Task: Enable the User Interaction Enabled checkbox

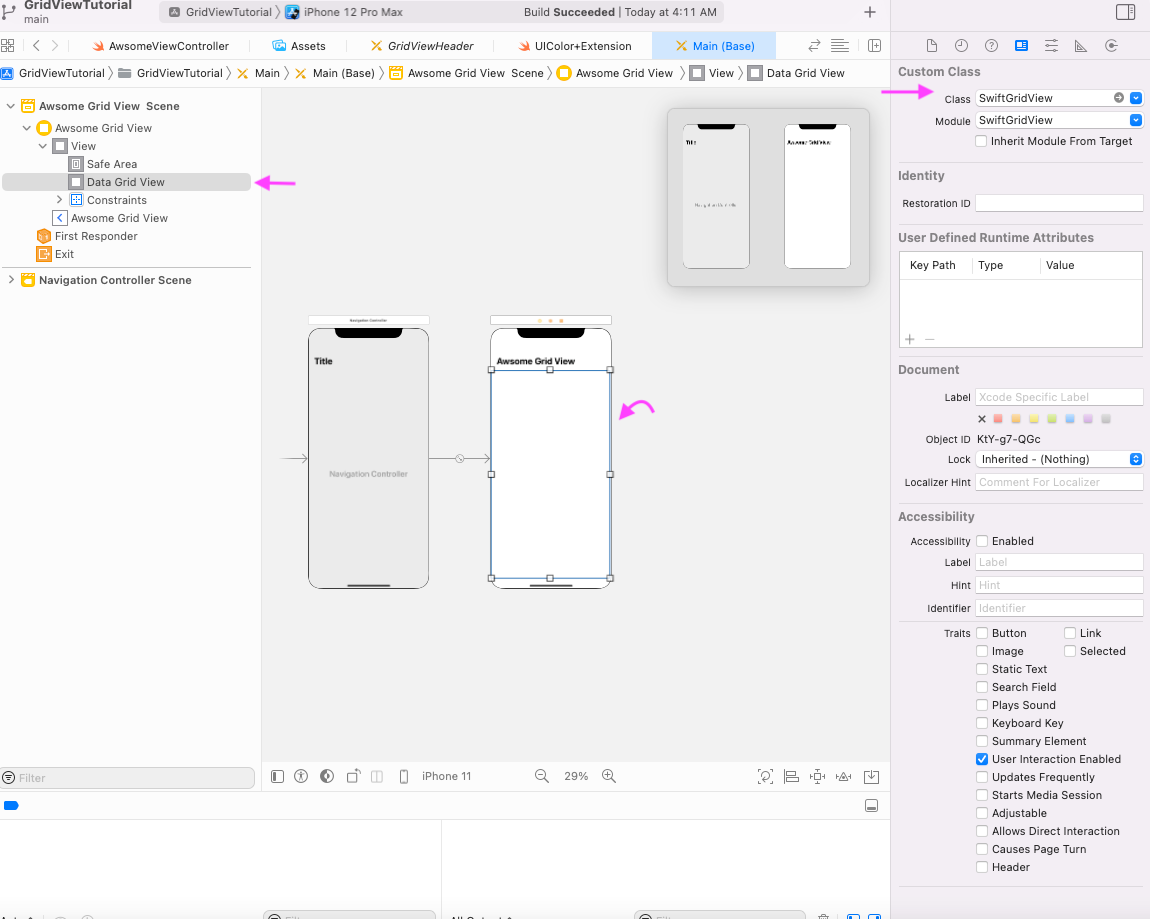Action: tap(982, 759)
